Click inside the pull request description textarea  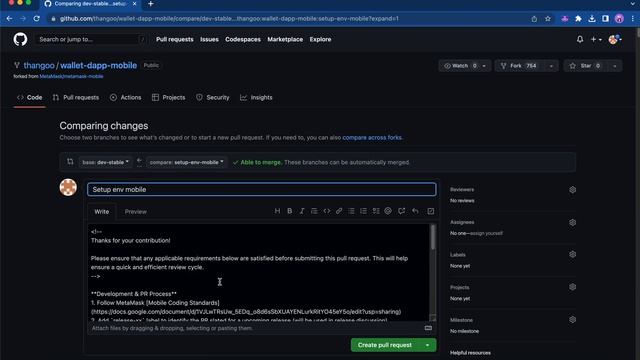coord(259,272)
